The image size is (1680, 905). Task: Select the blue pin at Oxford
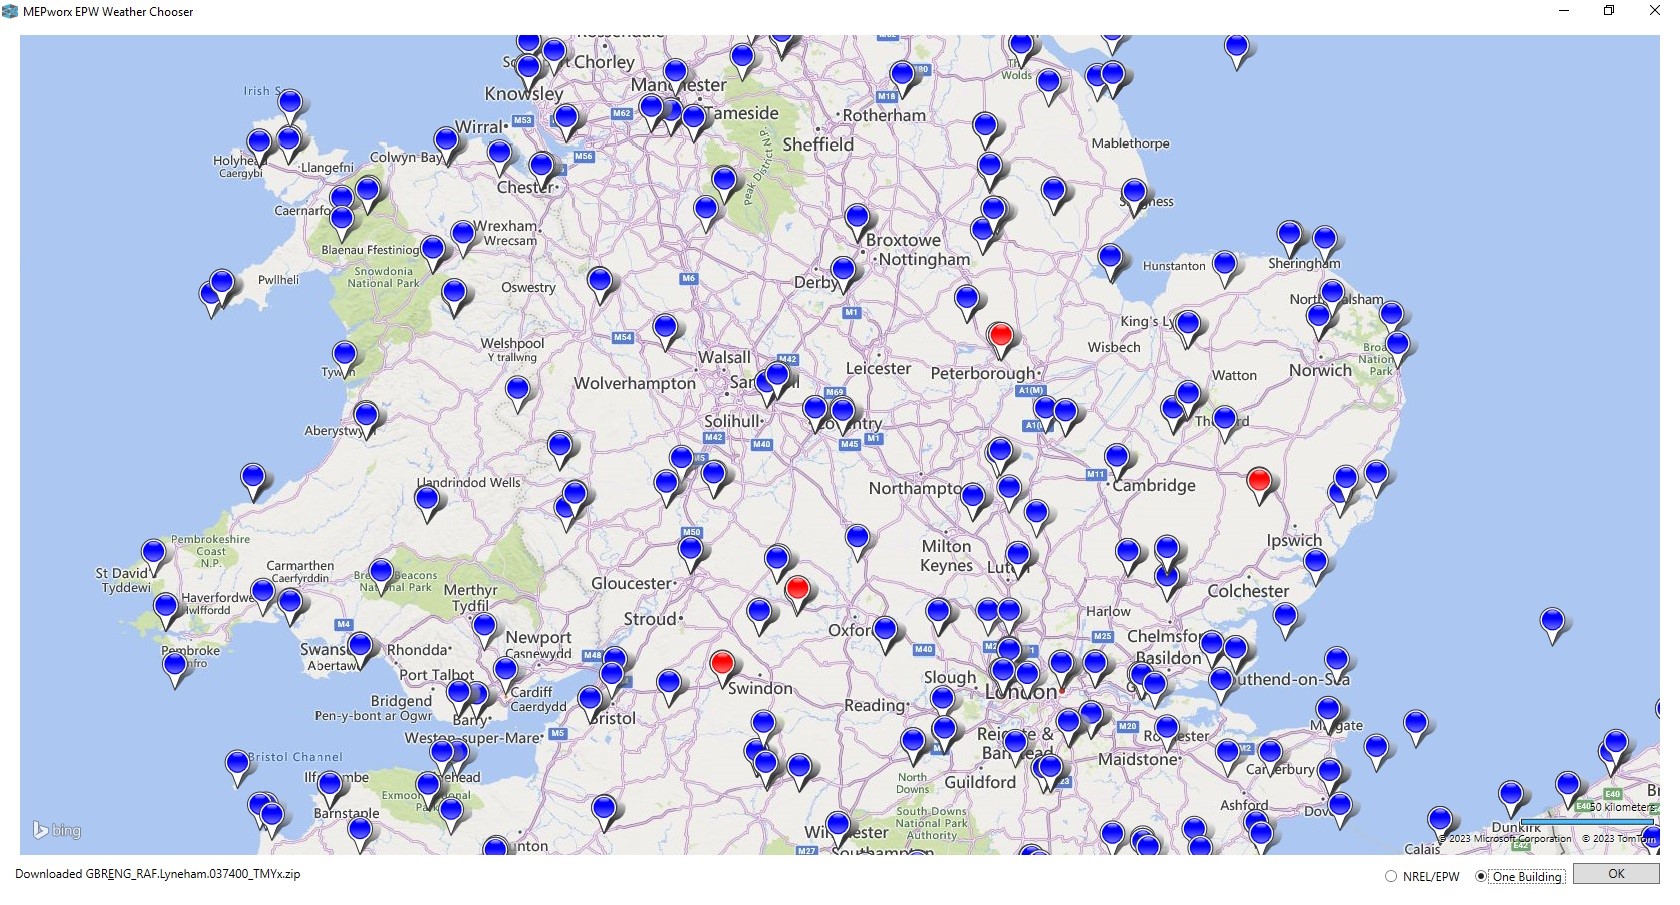point(885,634)
